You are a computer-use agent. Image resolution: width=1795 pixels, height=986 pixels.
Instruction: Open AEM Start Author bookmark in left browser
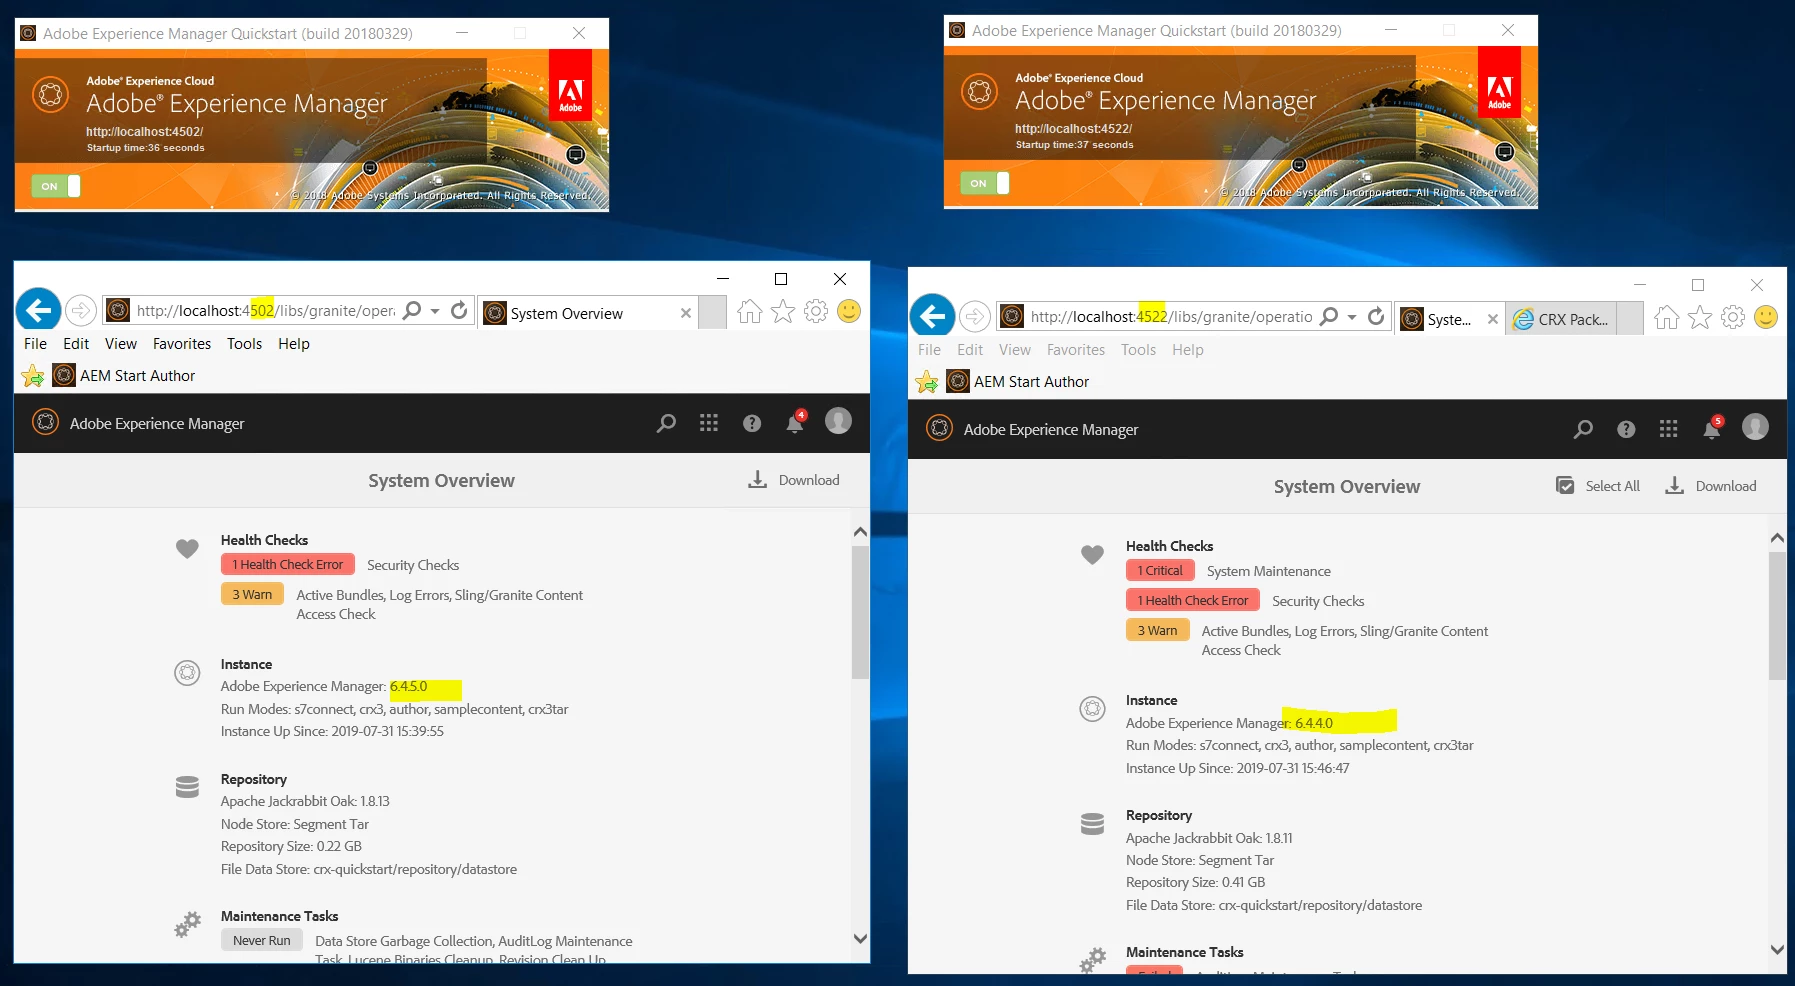[x=125, y=376]
